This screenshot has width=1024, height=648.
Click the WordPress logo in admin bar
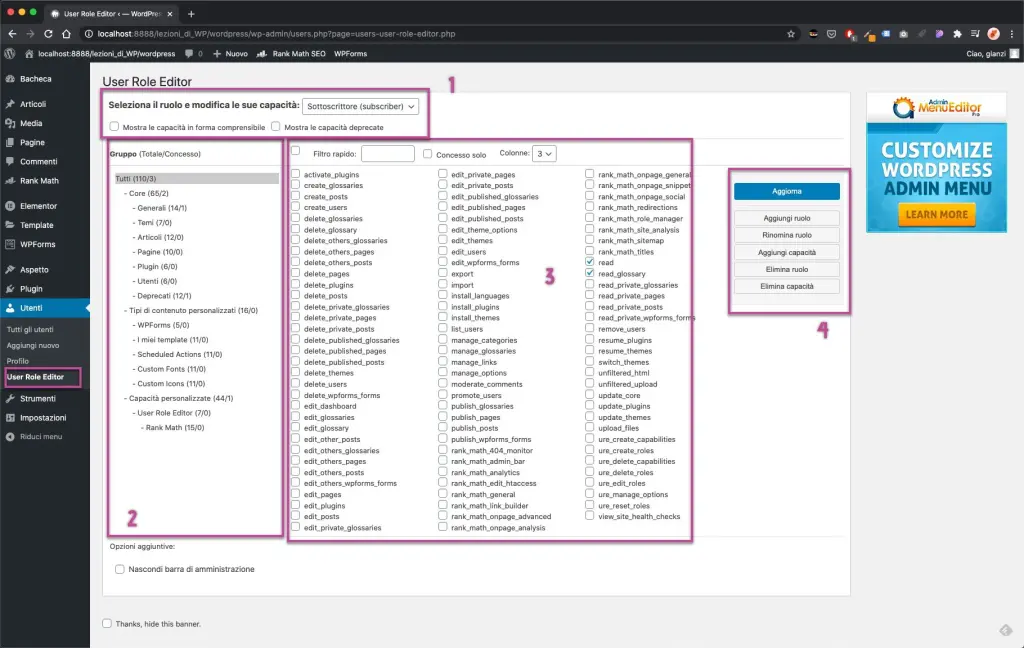tap(10, 54)
